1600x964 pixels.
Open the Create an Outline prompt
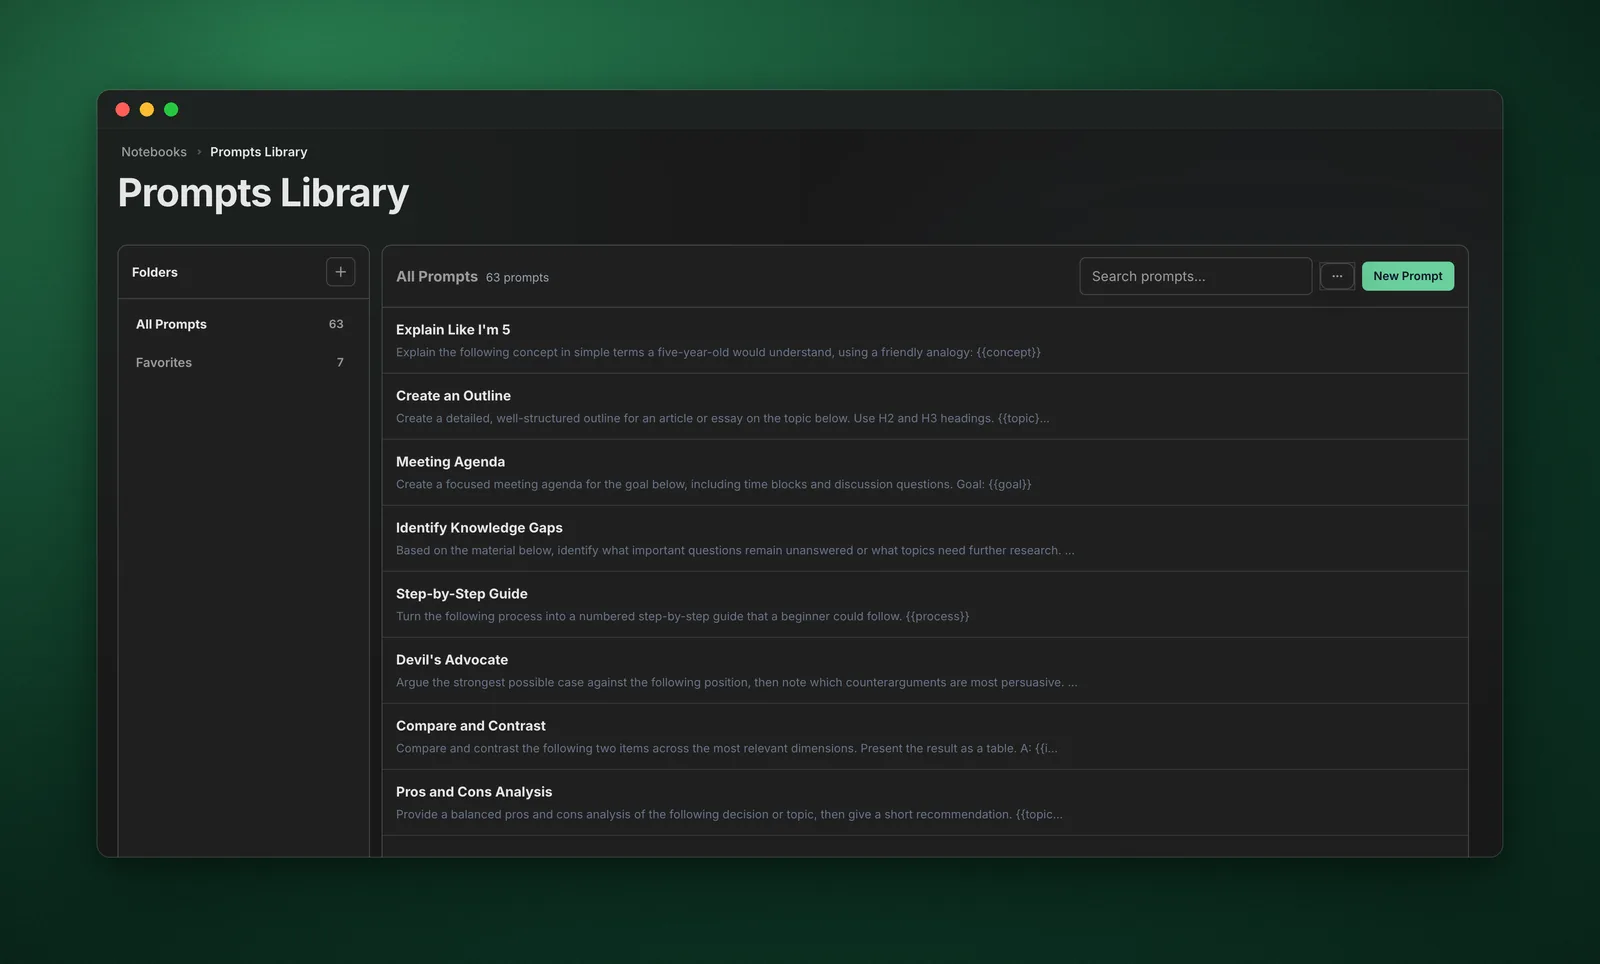coord(925,406)
